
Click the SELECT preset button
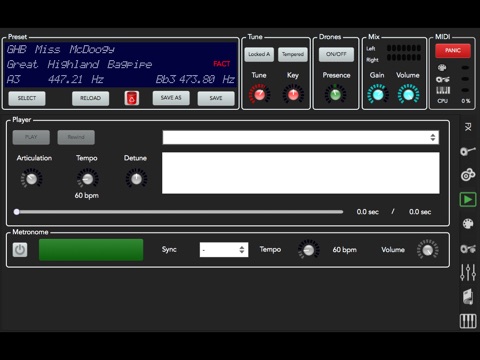pos(27,98)
